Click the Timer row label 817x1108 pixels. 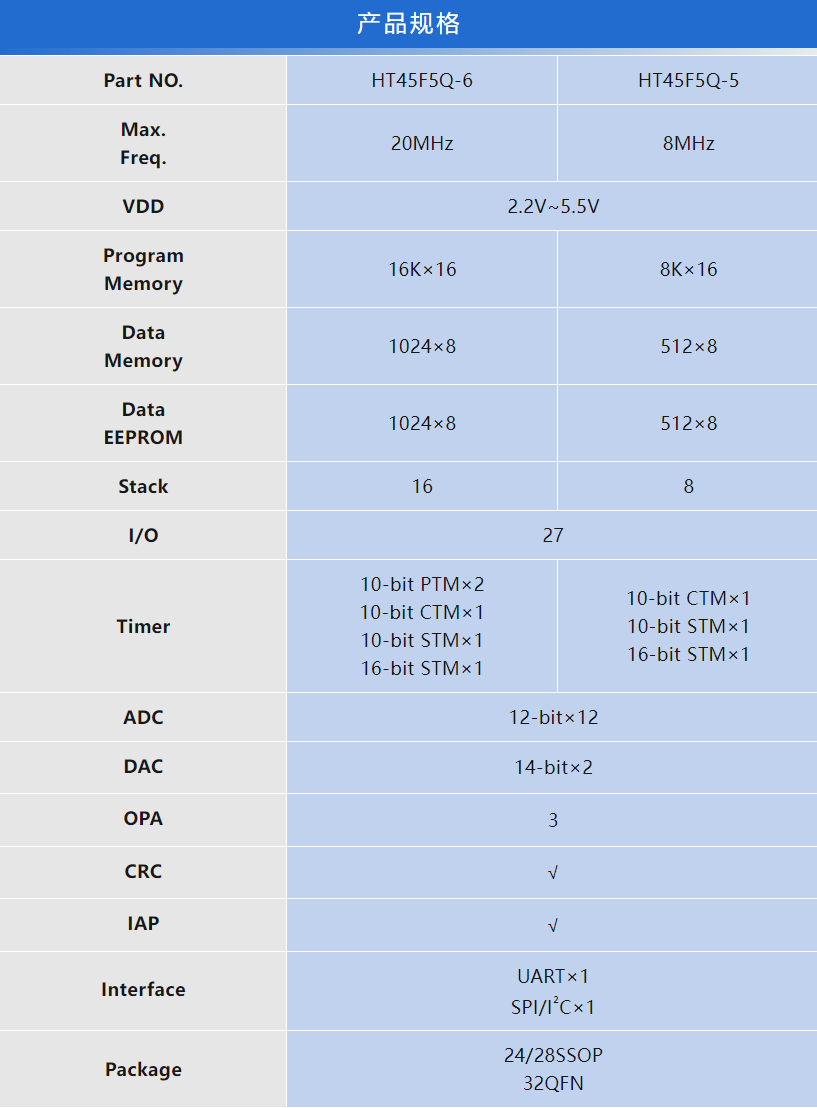pyautogui.click(x=143, y=627)
